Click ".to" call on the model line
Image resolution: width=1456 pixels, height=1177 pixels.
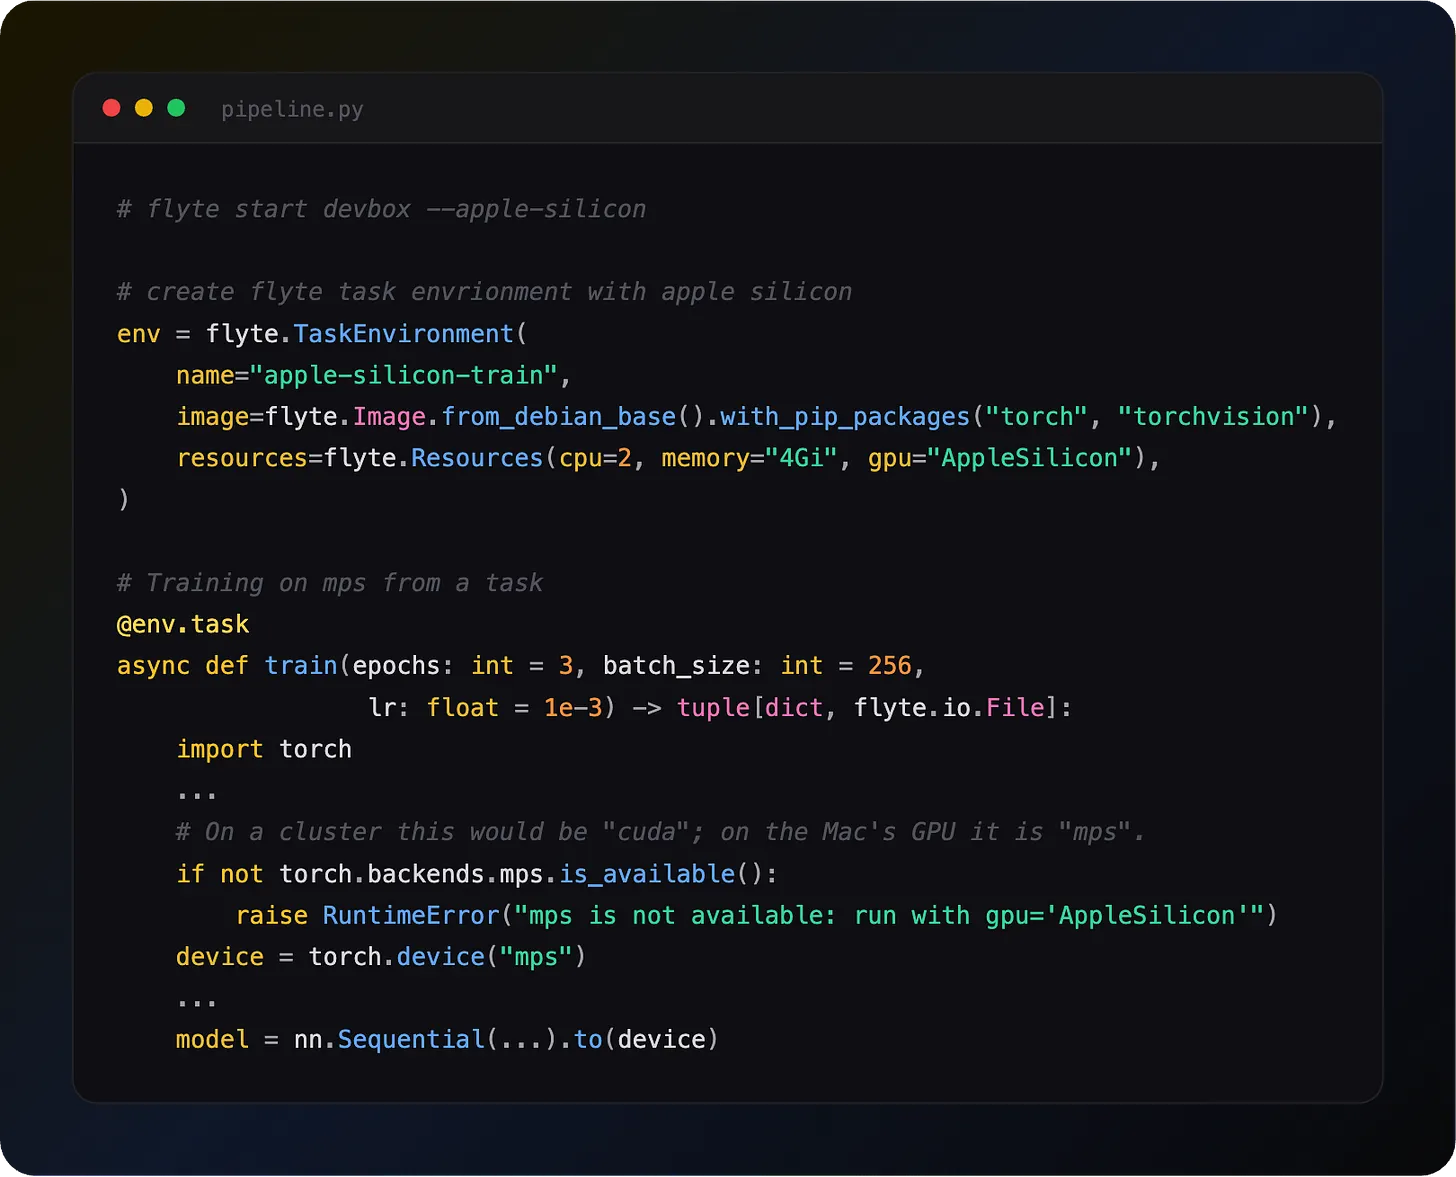point(588,1040)
